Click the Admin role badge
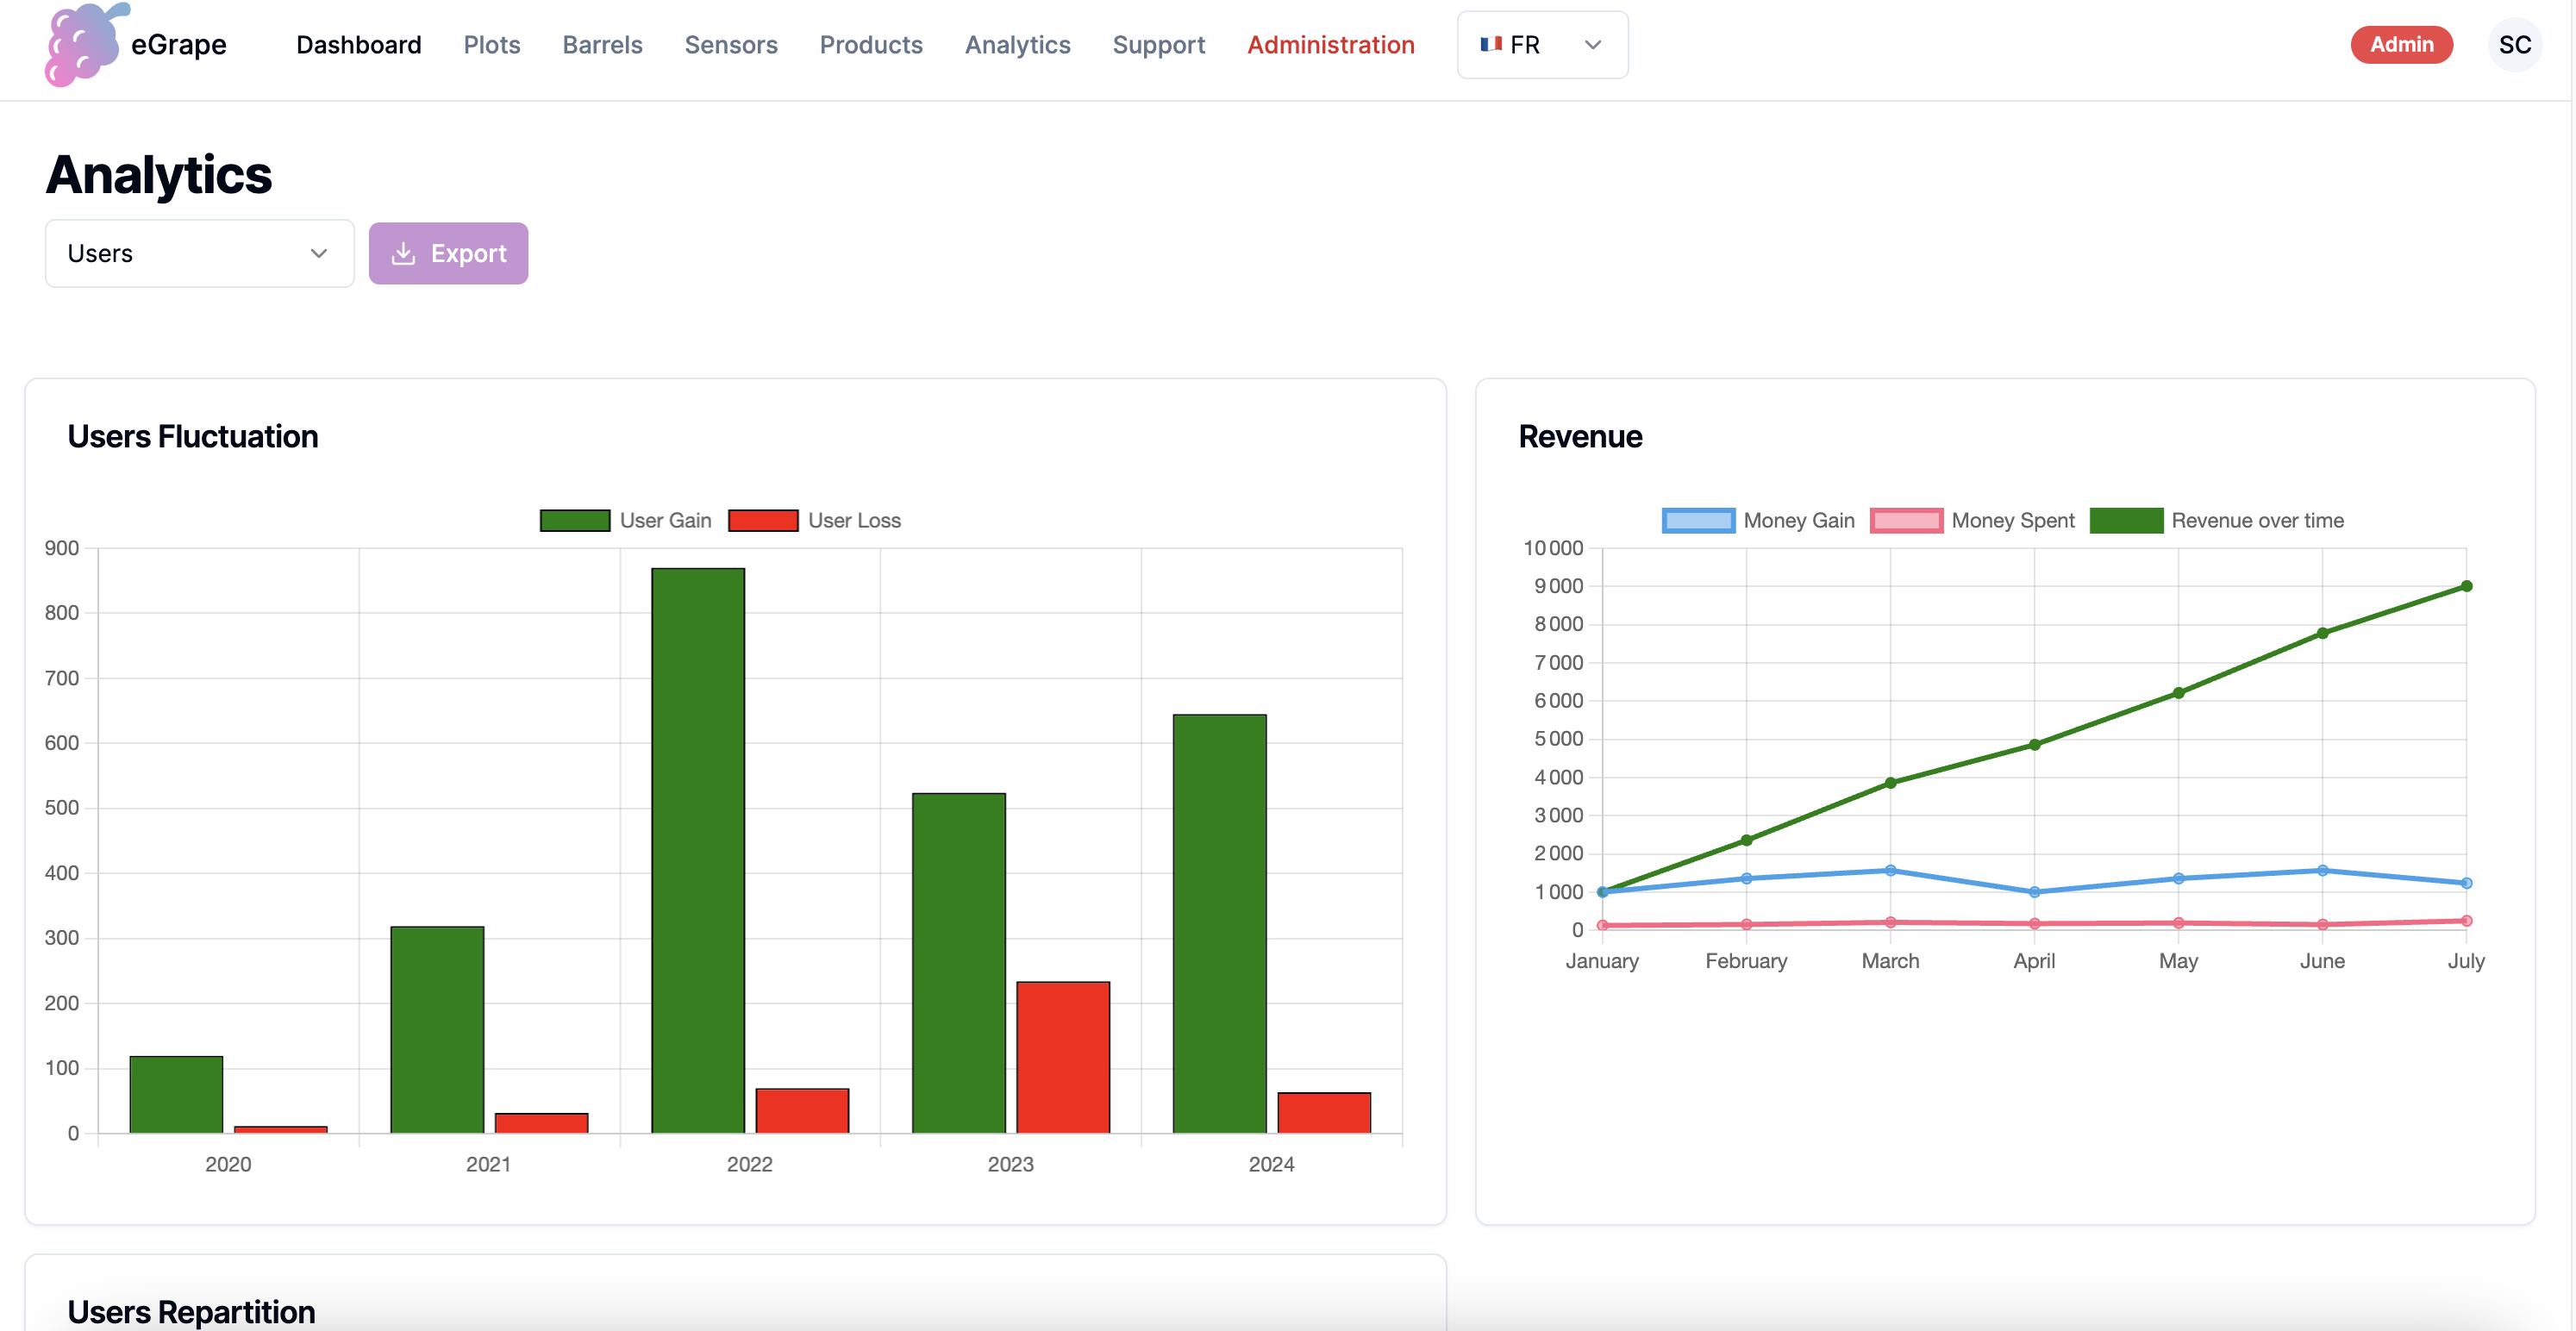Screen dimensions: 2576x1331 coord(2400,45)
